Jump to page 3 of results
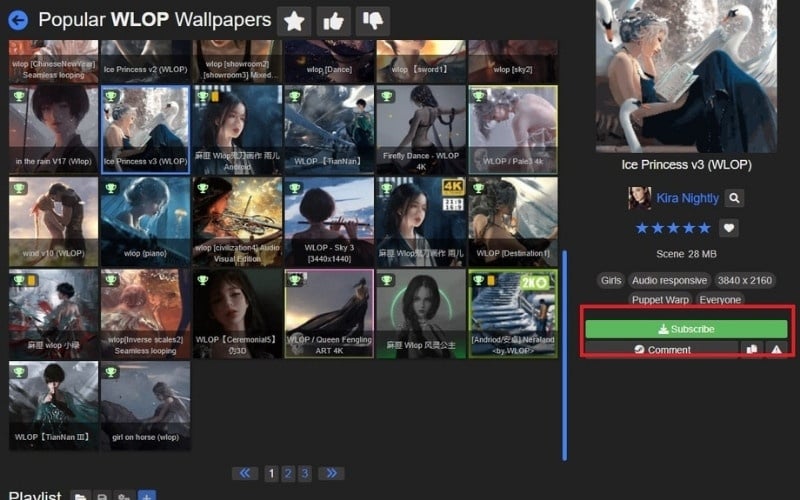Image resolution: width=800 pixels, height=500 pixels. click(x=303, y=473)
